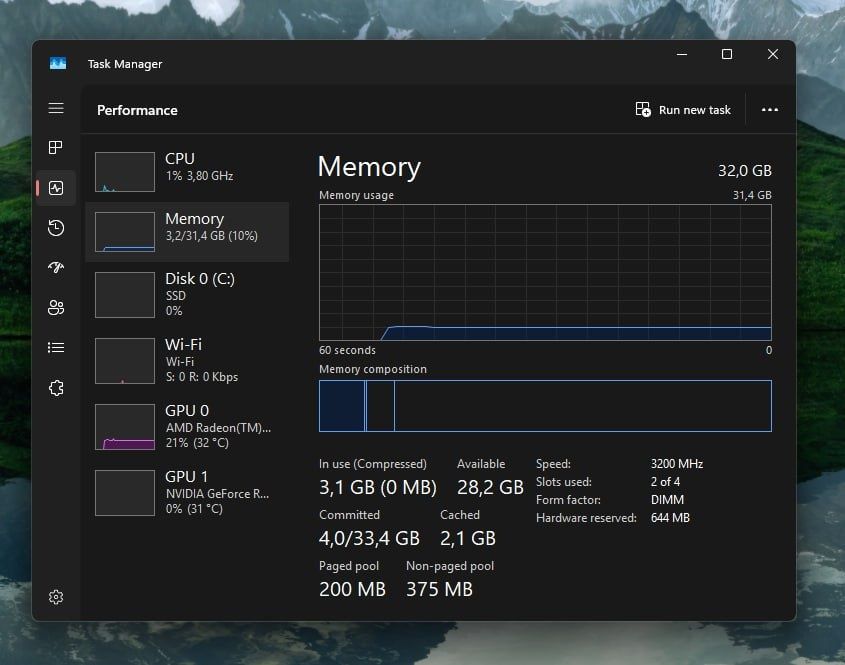Click the Memory usage label
Screen dimensions: 845x665
click(356, 195)
